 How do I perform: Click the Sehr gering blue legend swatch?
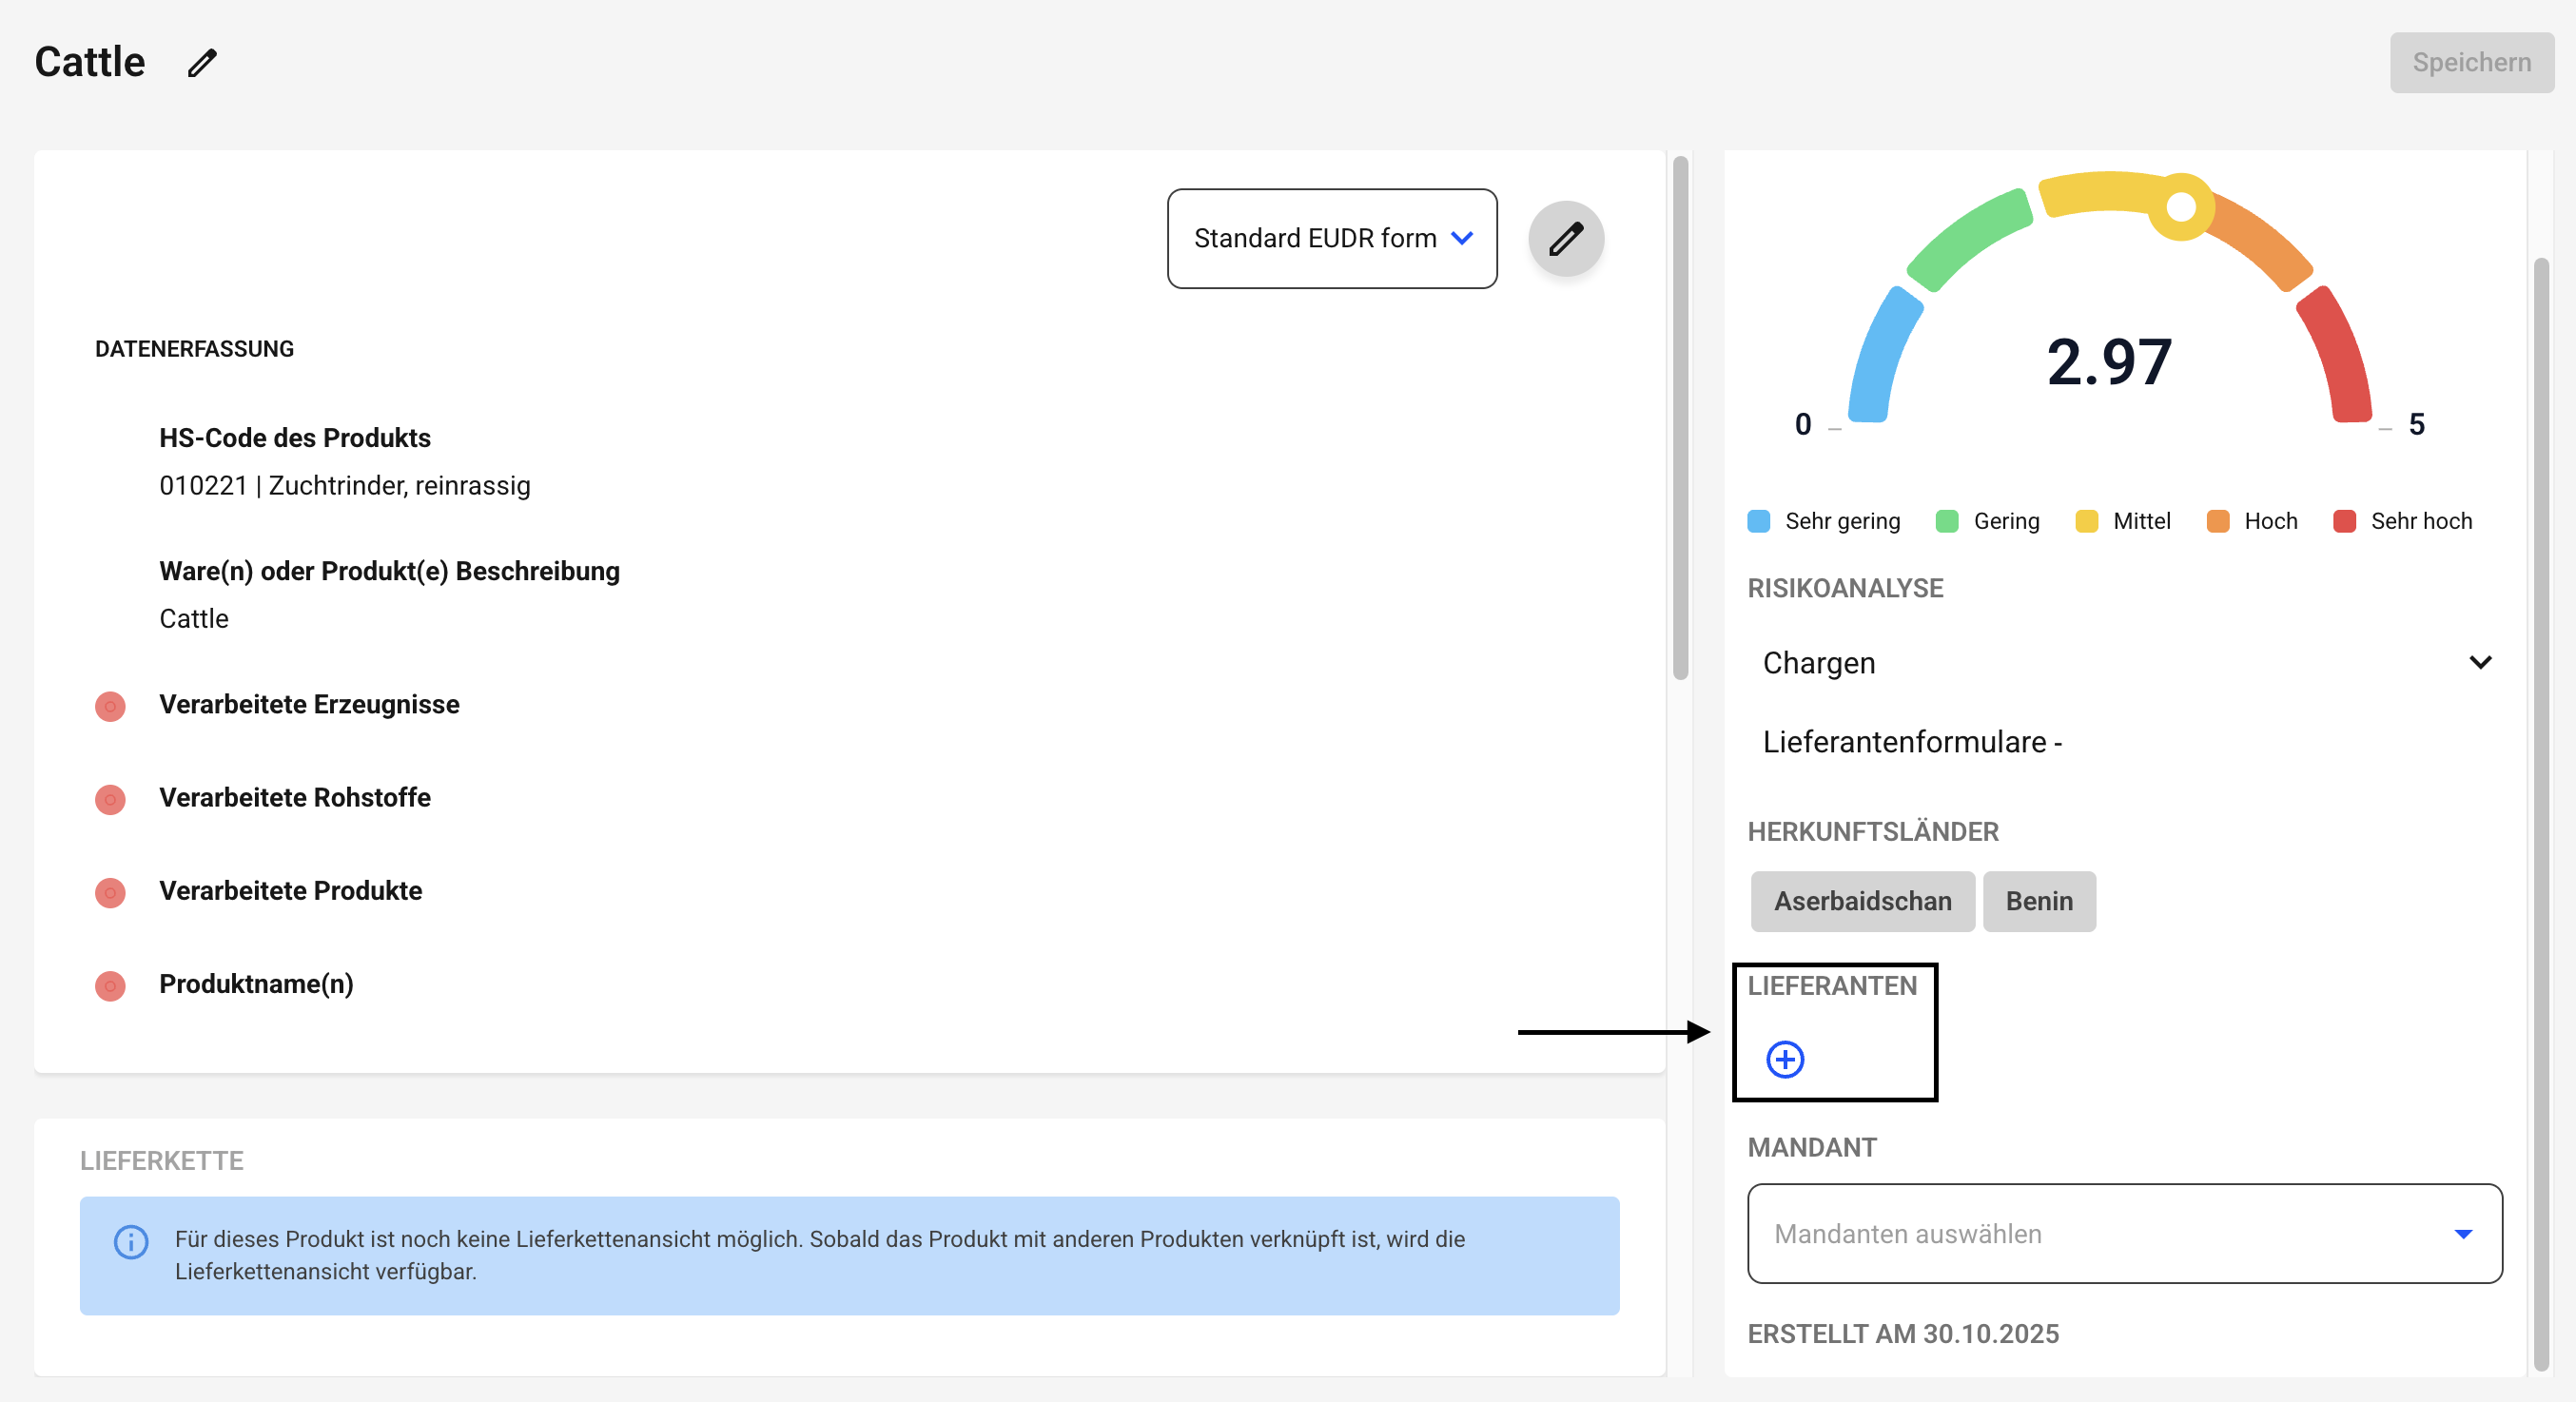click(x=1758, y=521)
